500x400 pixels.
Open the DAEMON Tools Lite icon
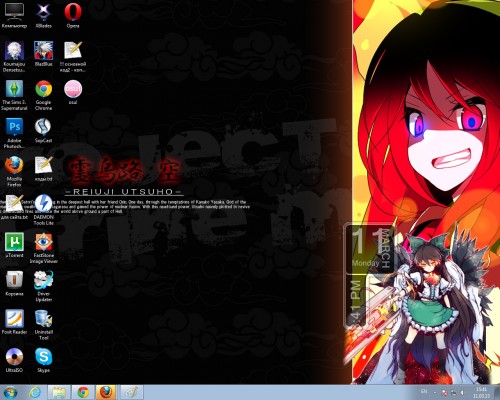(43, 210)
